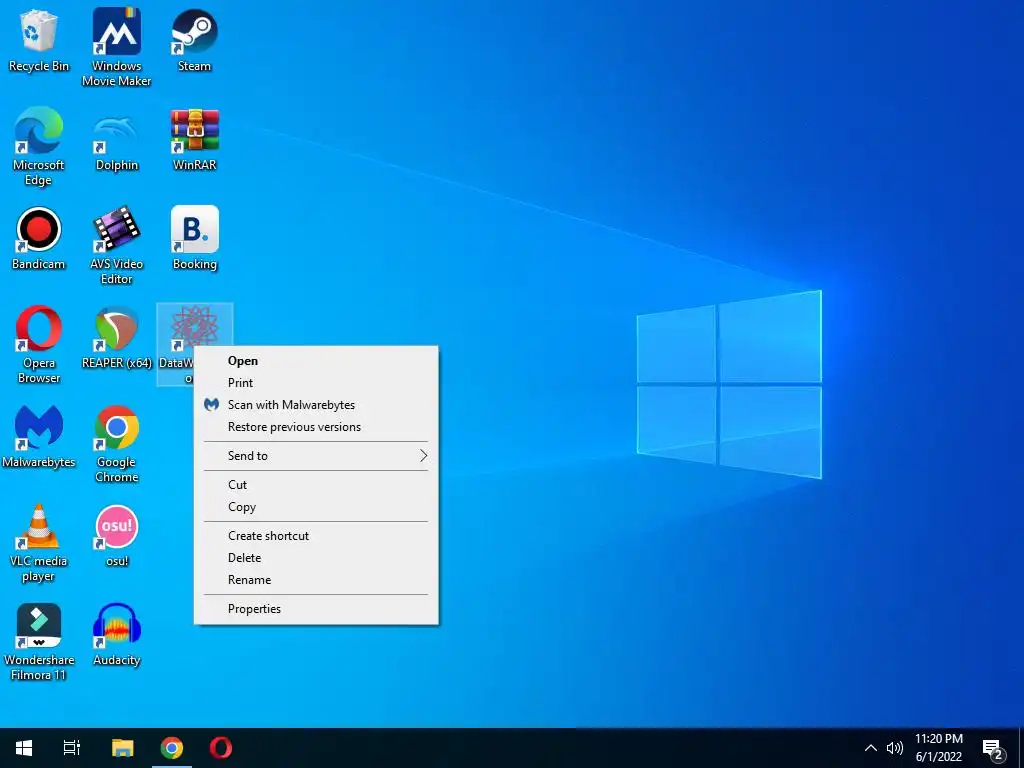This screenshot has height=768, width=1024.
Task: Select the Audacity desktop shortcut
Action: [116, 635]
